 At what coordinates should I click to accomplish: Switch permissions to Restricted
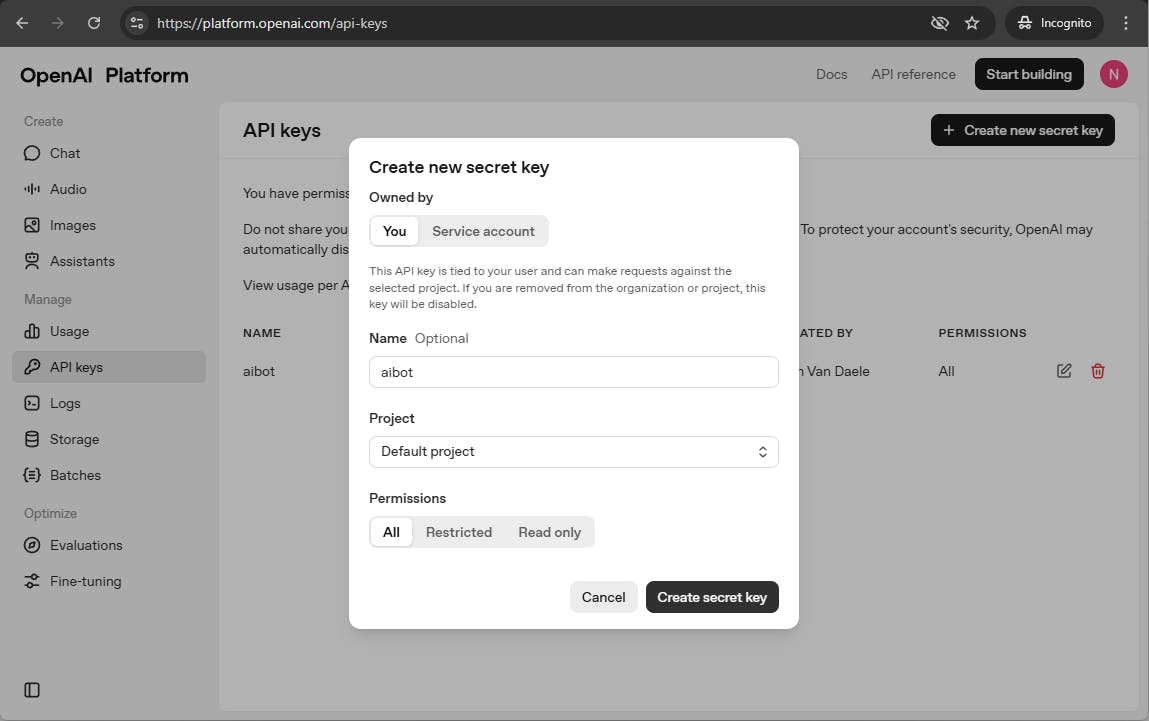[x=459, y=532]
